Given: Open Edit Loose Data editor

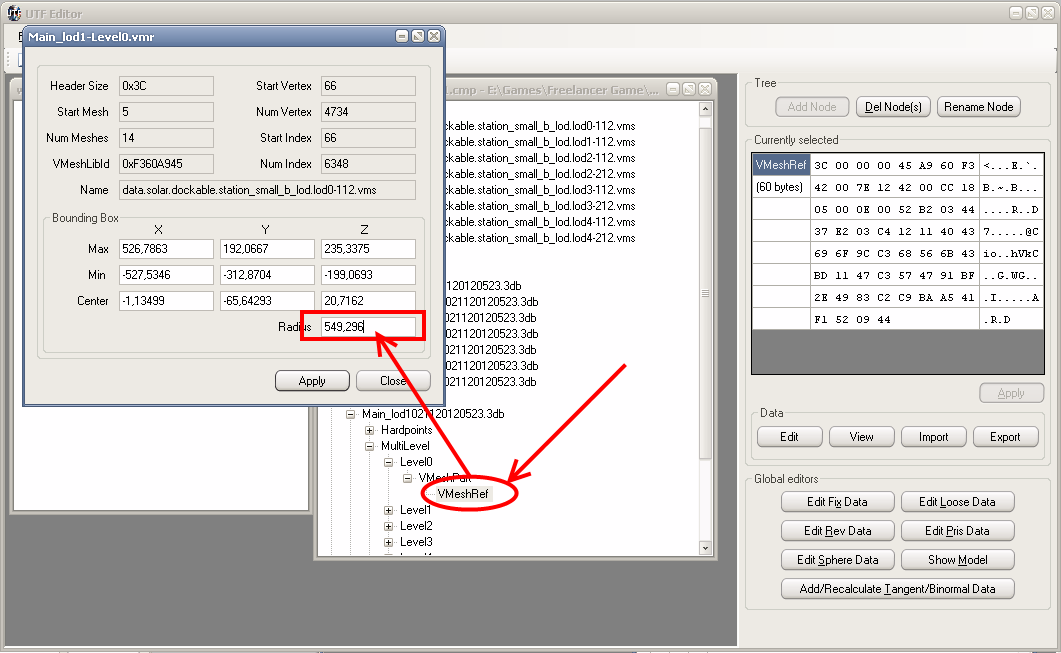Looking at the screenshot, I should (x=957, y=502).
